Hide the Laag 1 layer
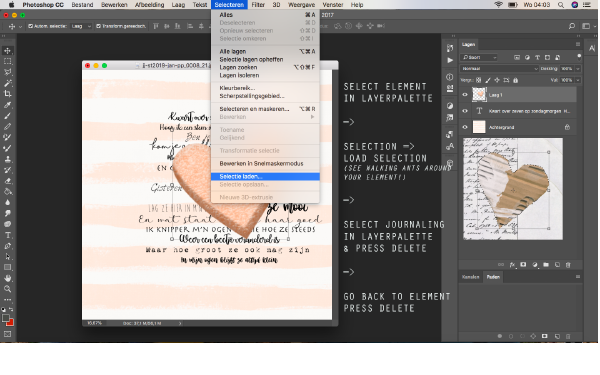Image resolution: width=600 pixels, height=375 pixels. point(465,95)
